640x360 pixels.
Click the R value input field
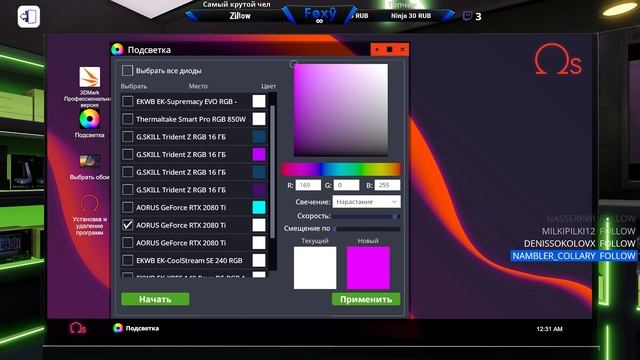tap(308, 185)
